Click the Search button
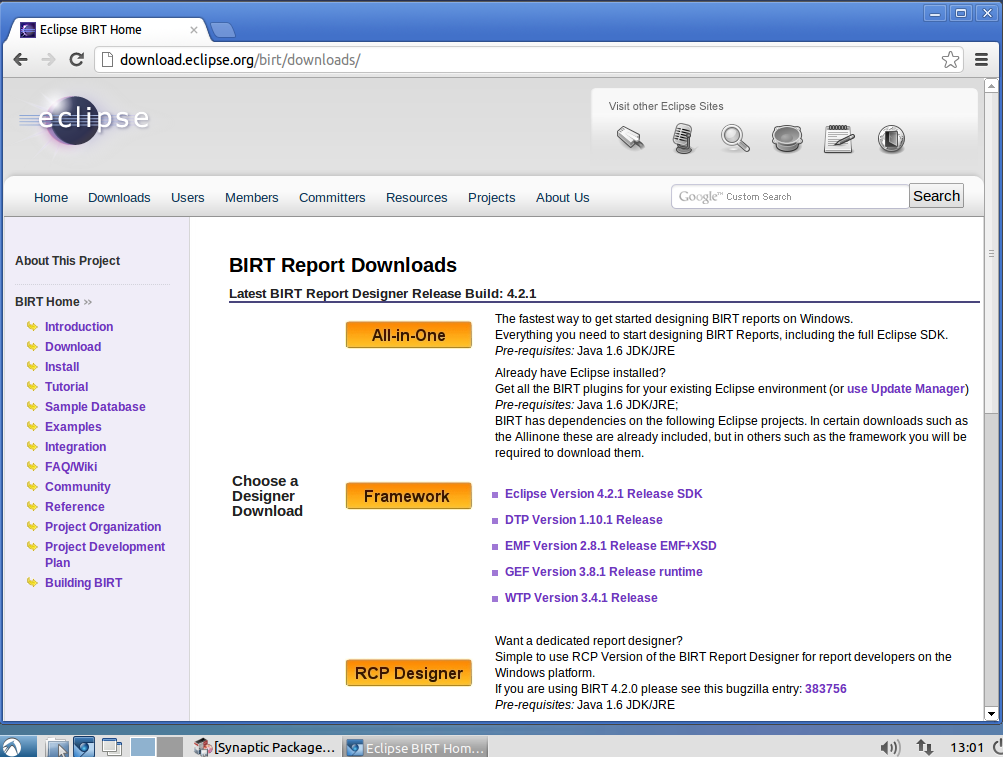Screen dimensions: 1003x757 click(936, 196)
